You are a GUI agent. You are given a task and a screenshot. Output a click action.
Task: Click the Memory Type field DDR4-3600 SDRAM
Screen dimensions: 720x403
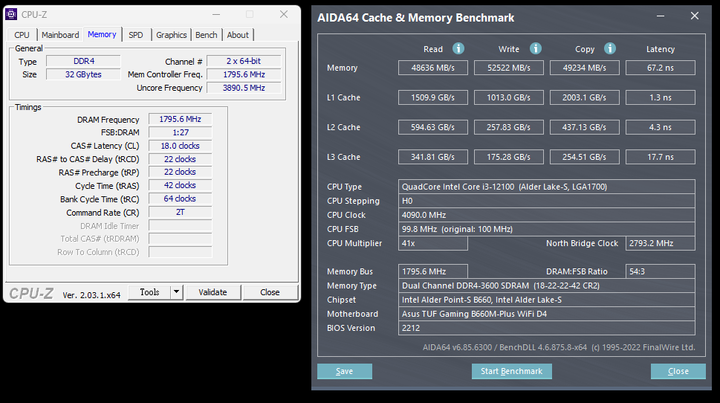546,285
